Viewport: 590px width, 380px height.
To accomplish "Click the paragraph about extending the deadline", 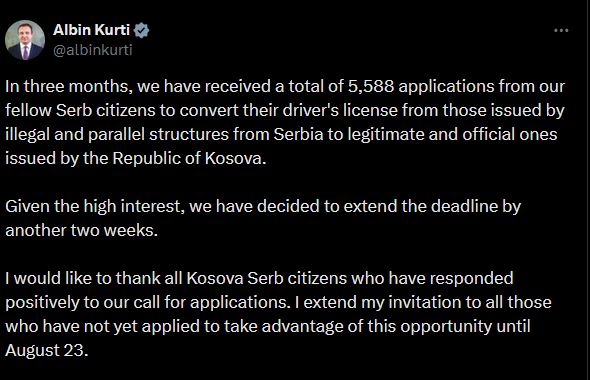I will click(x=263, y=218).
